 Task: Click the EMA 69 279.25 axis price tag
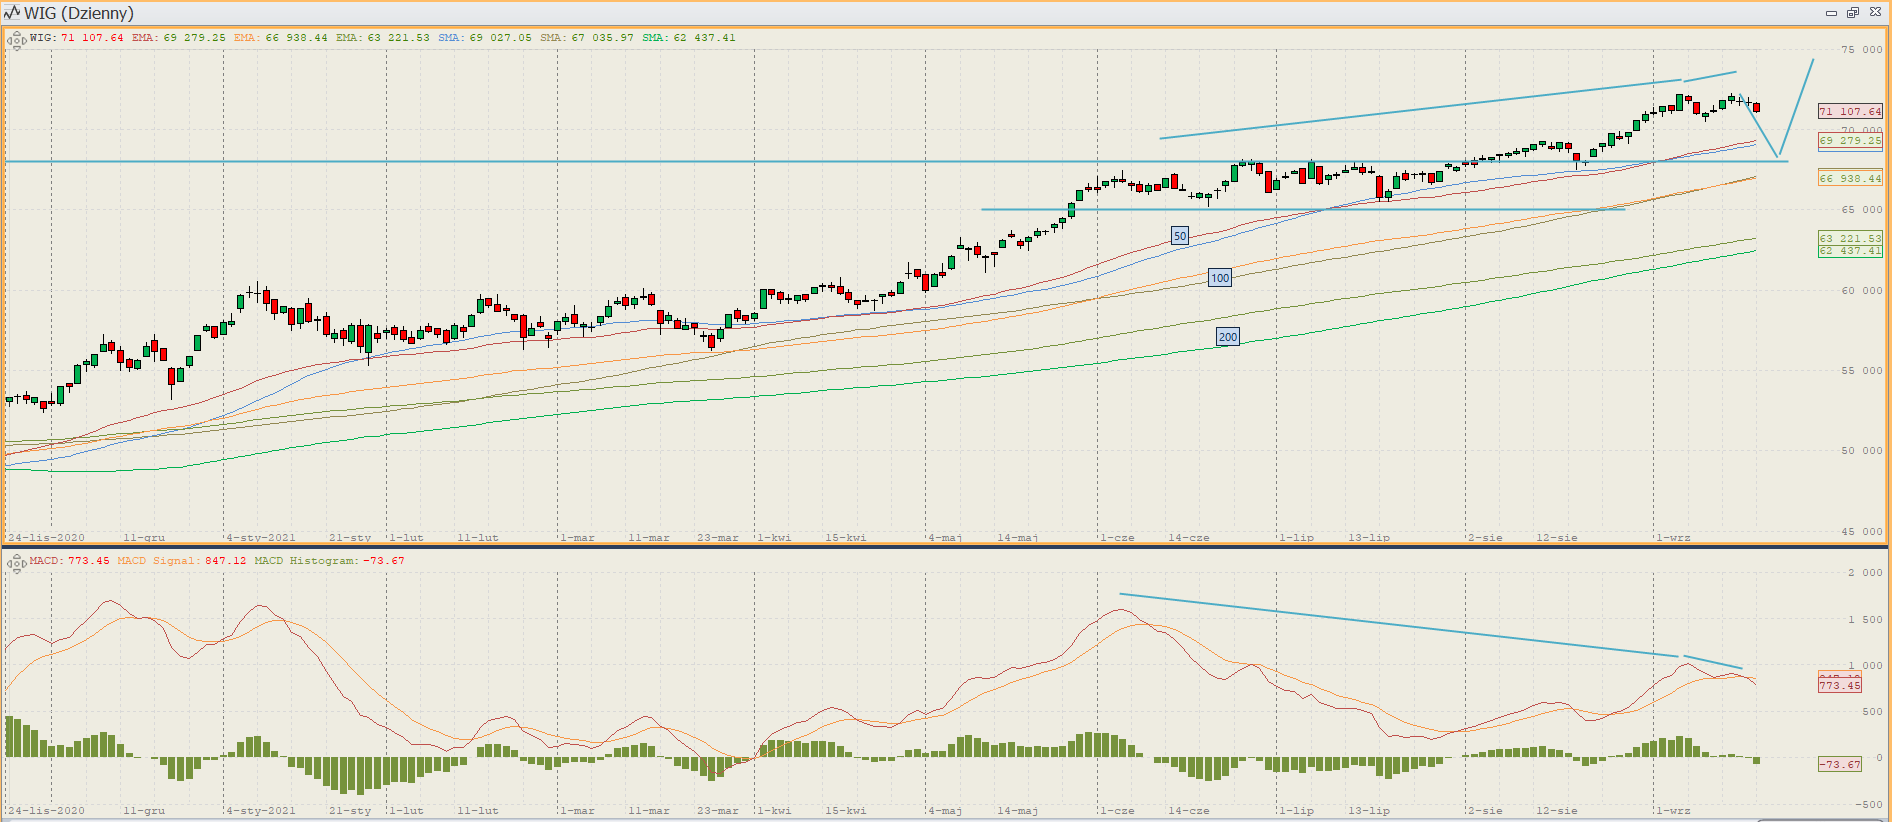point(1850,141)
